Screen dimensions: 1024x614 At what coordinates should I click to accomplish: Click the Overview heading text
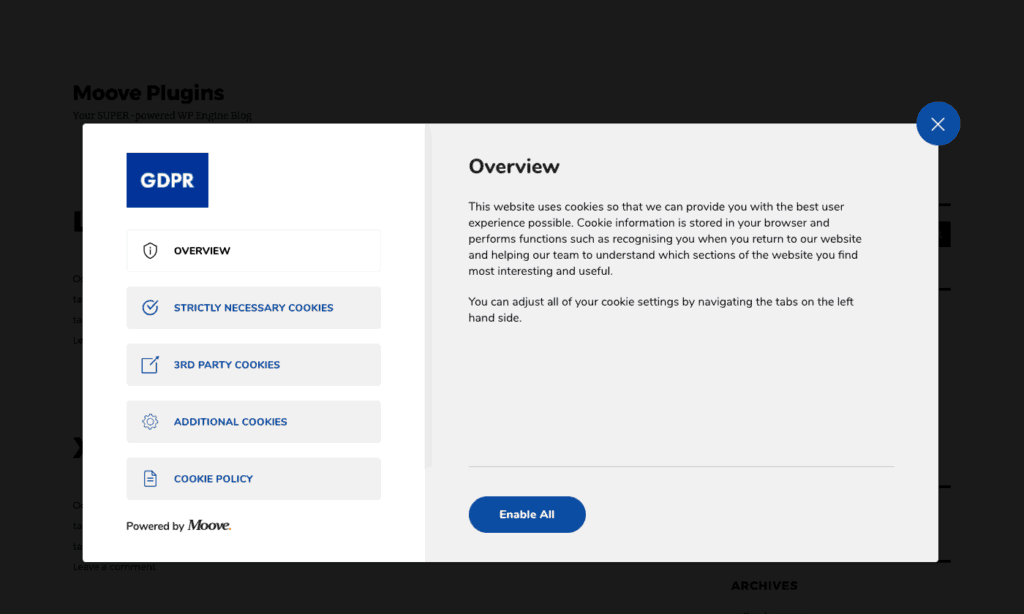514,167
